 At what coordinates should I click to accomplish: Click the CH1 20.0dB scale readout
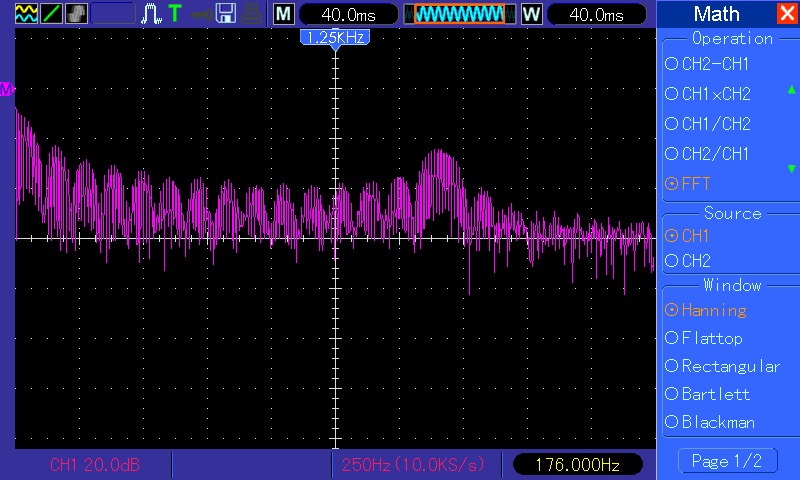pyautogui.click(x=95, y=465)
